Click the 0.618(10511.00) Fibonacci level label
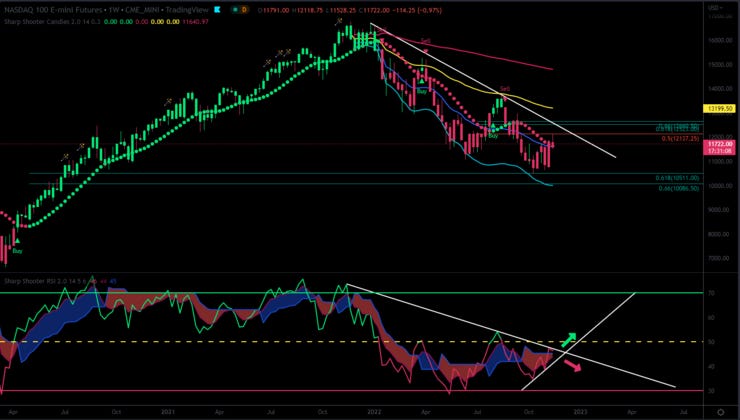Screen dimensions: 740x420 (x=677, y=178)
